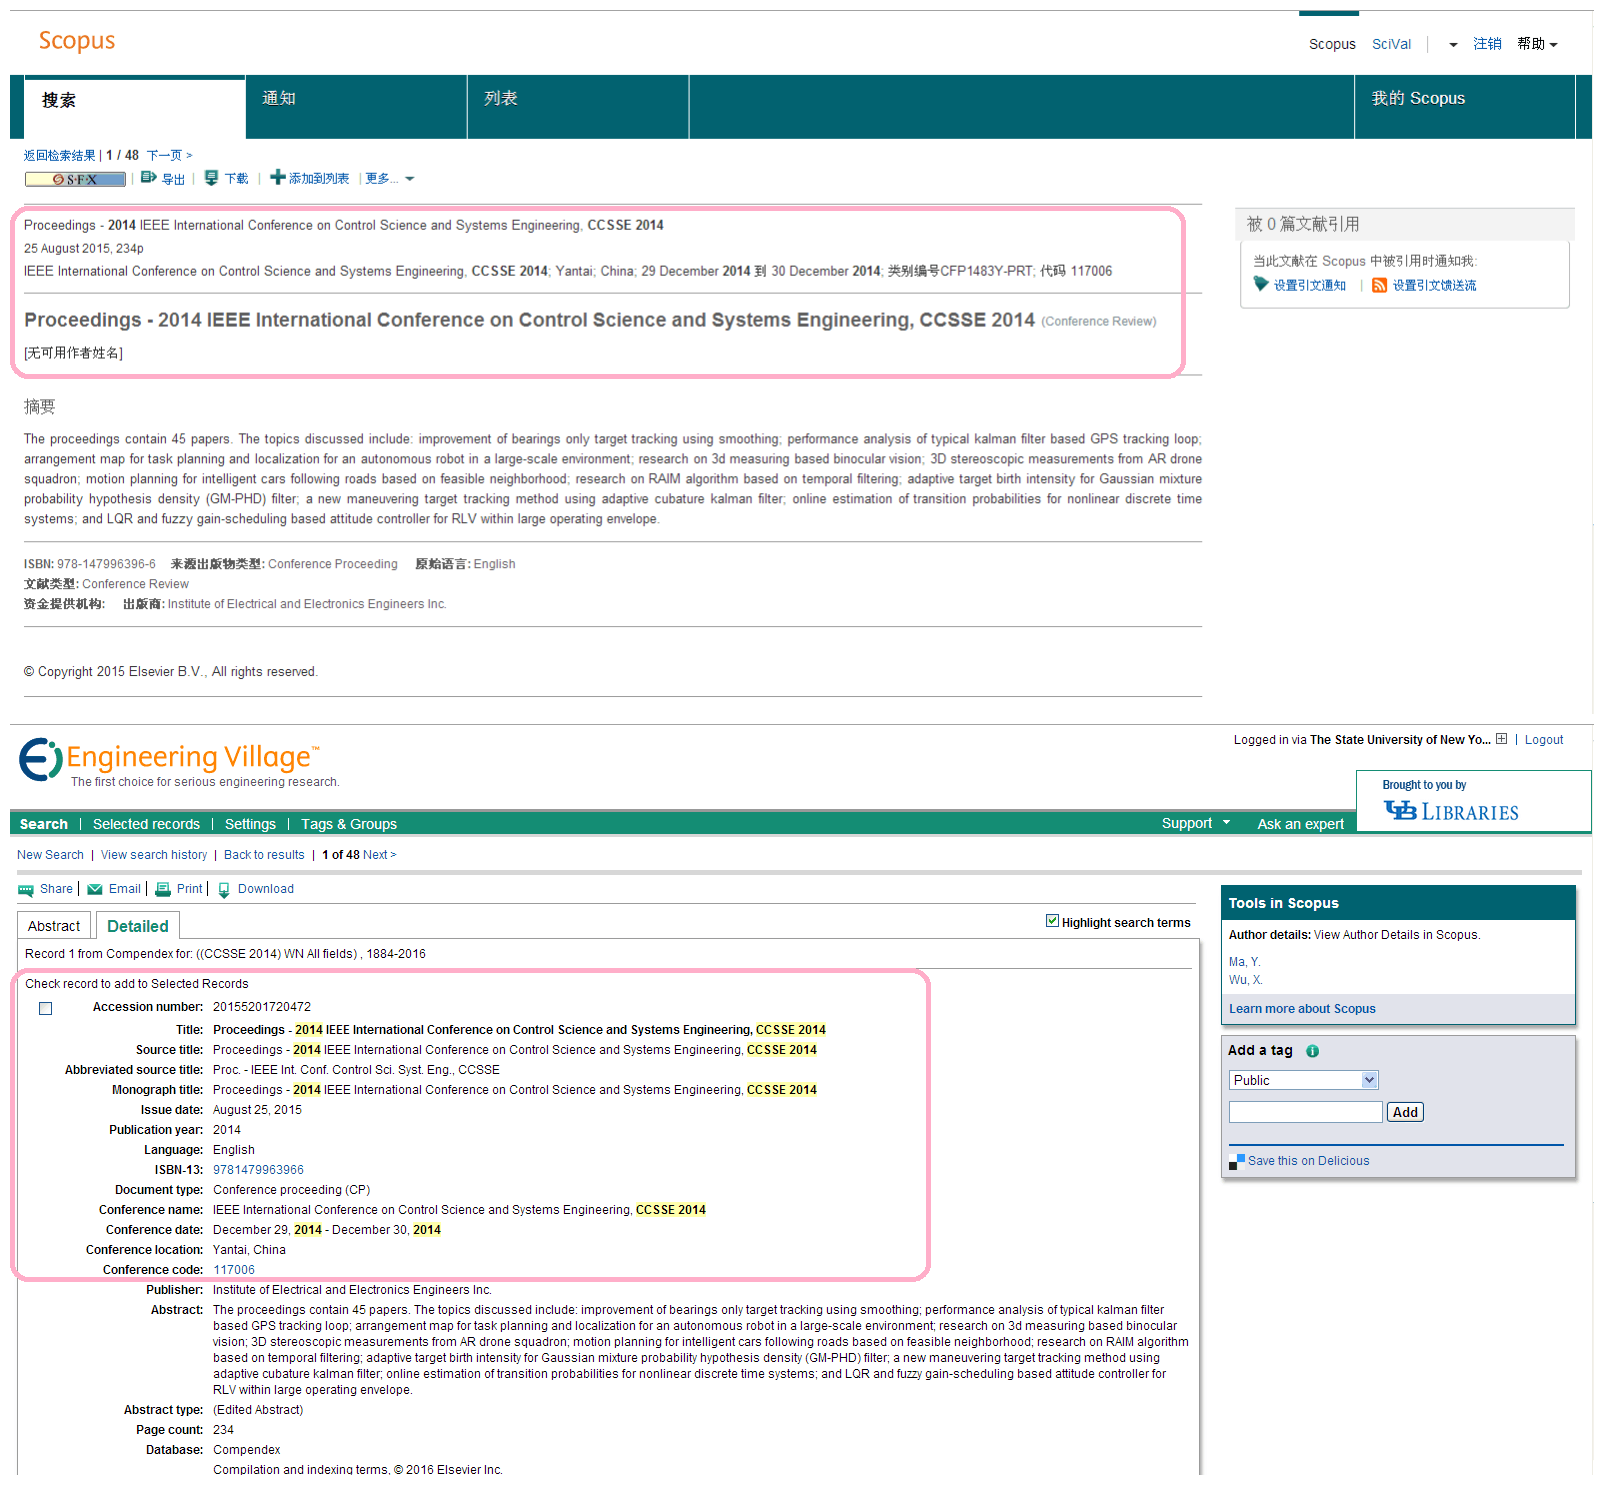This screenshot has height=1485, width=1604.
Task: Click the Add a tag info icon
Action: [x=1312, y=1051]
